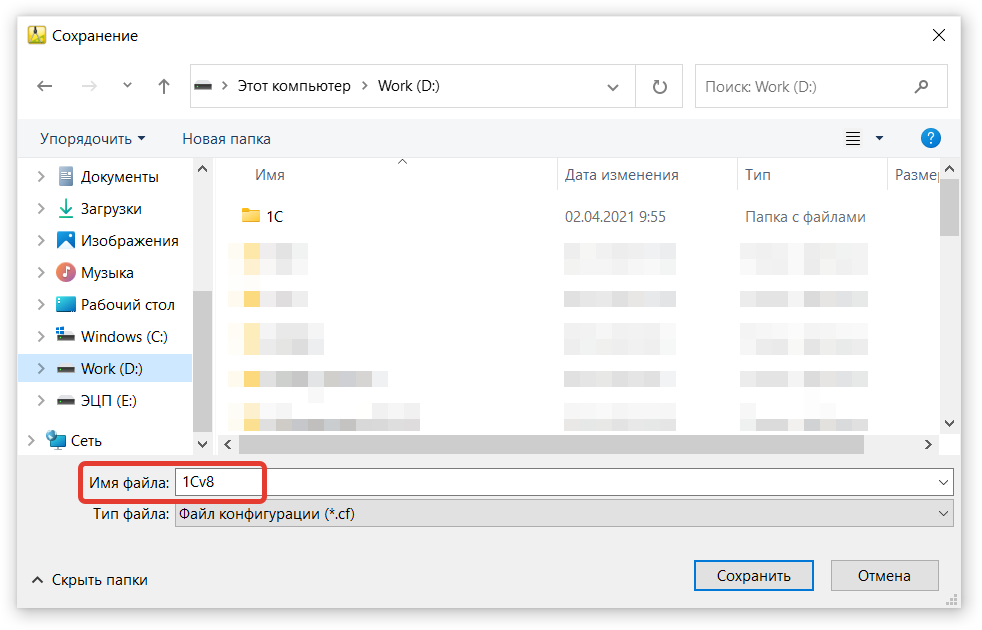
Task: Open the Упорядочить menu
Action: [92, 139]
